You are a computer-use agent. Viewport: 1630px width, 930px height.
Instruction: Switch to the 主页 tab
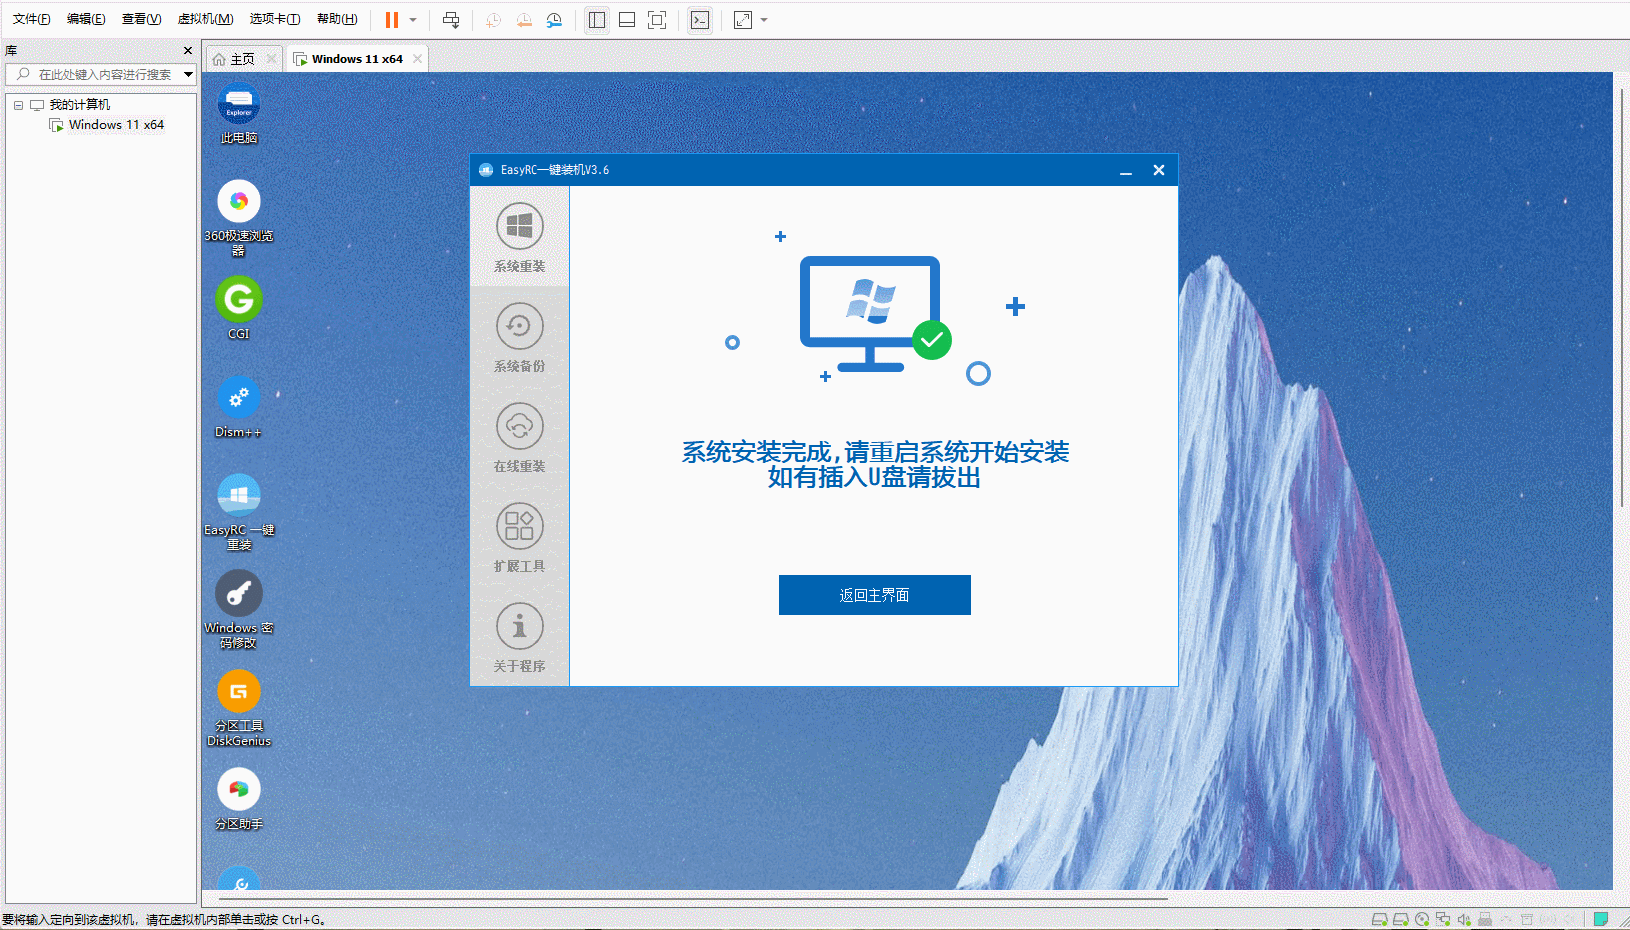tap(236, 59)
